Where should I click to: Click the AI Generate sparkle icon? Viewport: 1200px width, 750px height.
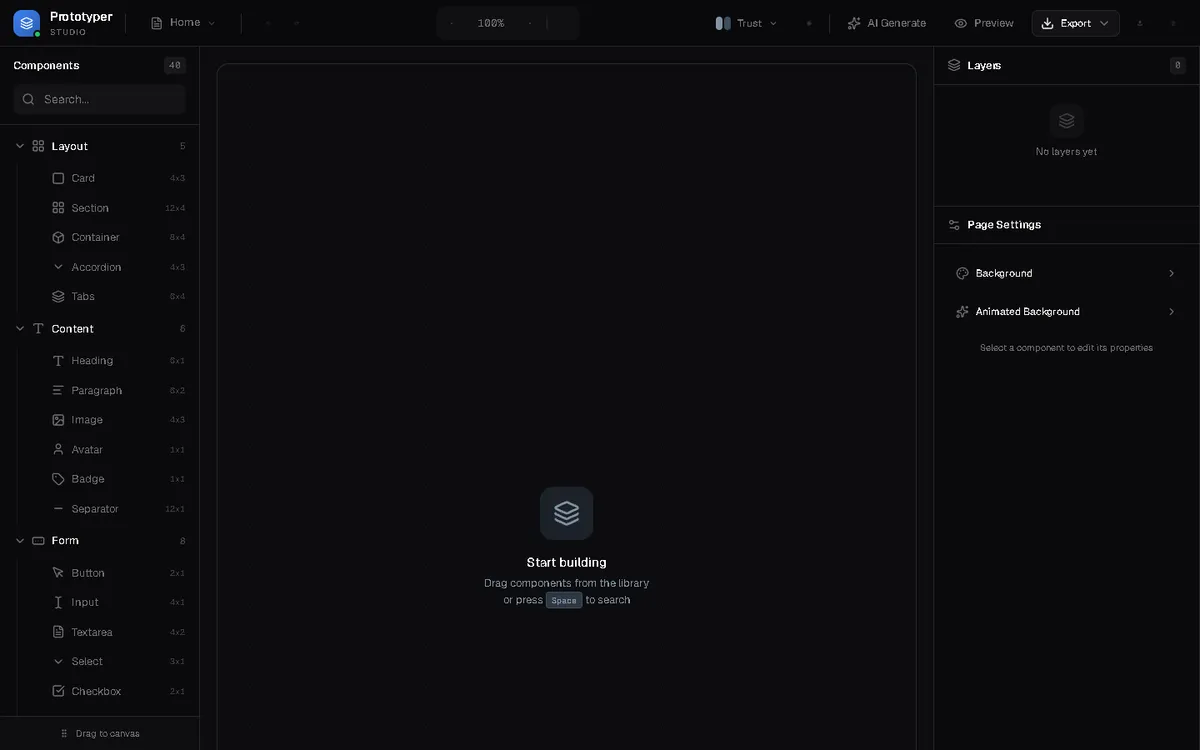[x=854, y=23]
